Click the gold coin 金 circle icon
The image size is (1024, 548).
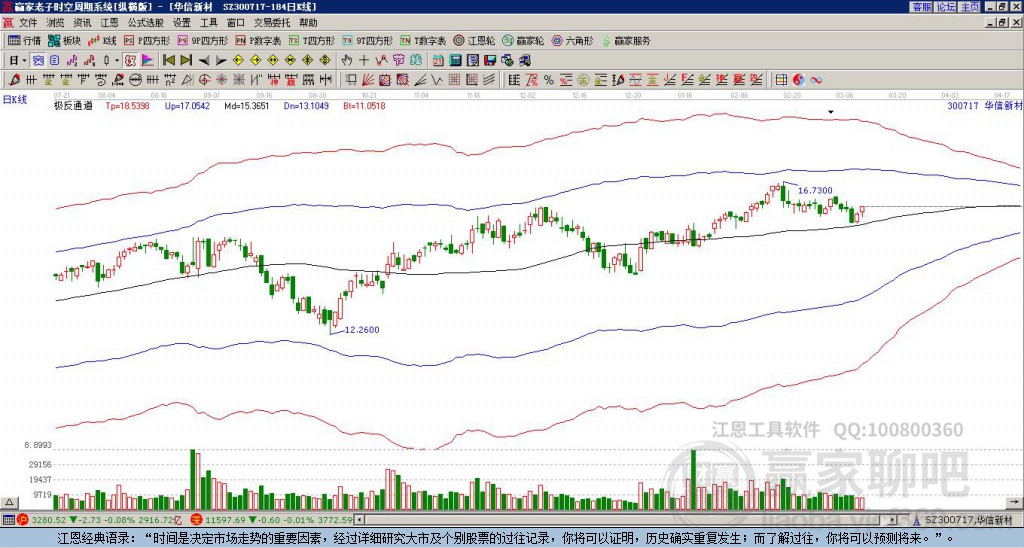[583, 80]
